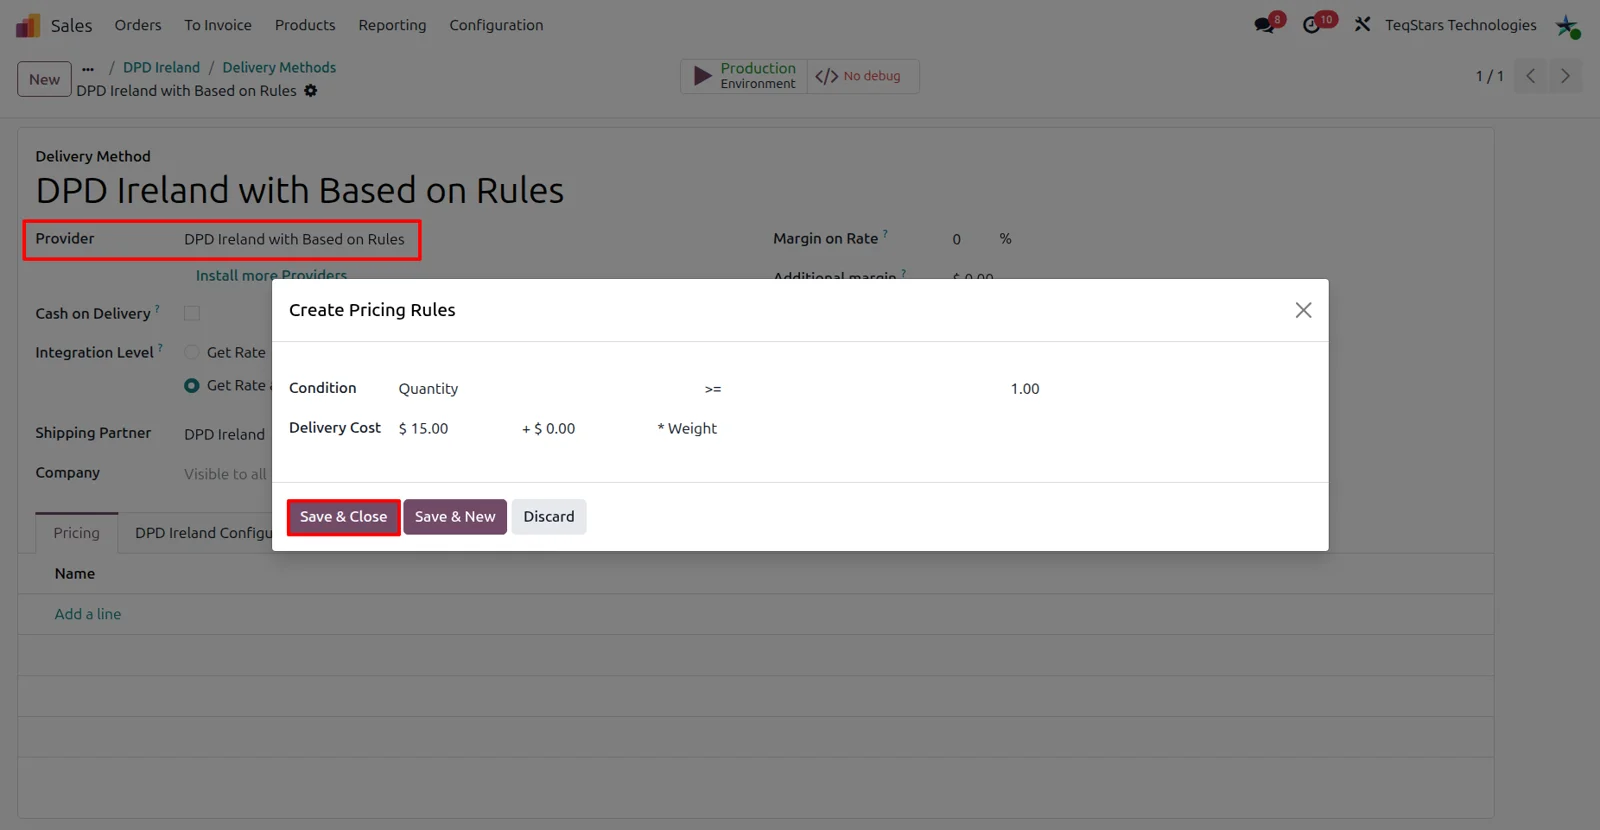
Task: Click Save & New button
Action: coord(455,517)
